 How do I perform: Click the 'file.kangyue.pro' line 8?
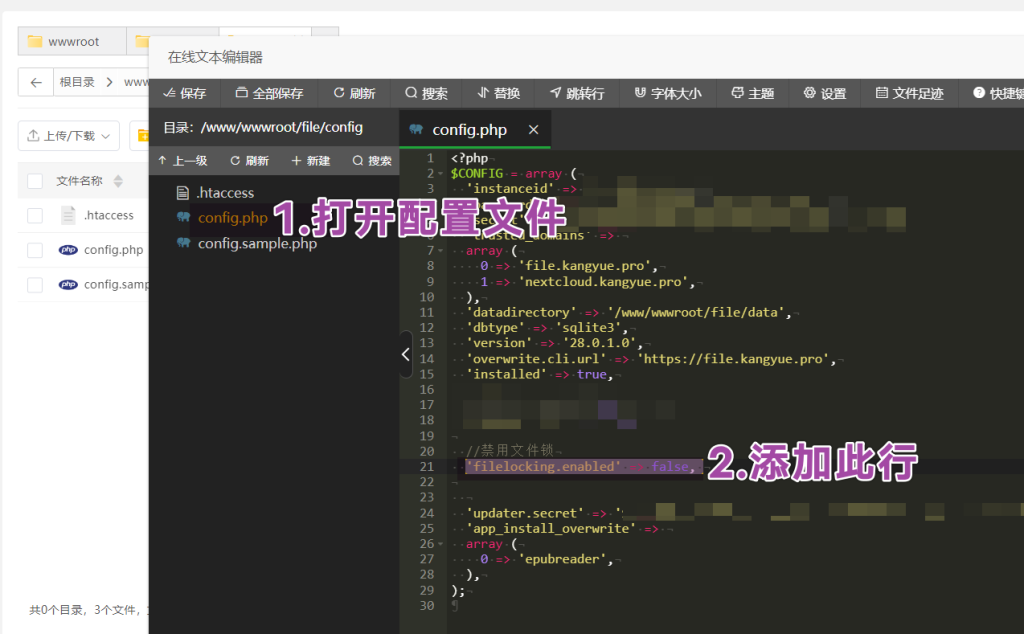coord(569,266)
